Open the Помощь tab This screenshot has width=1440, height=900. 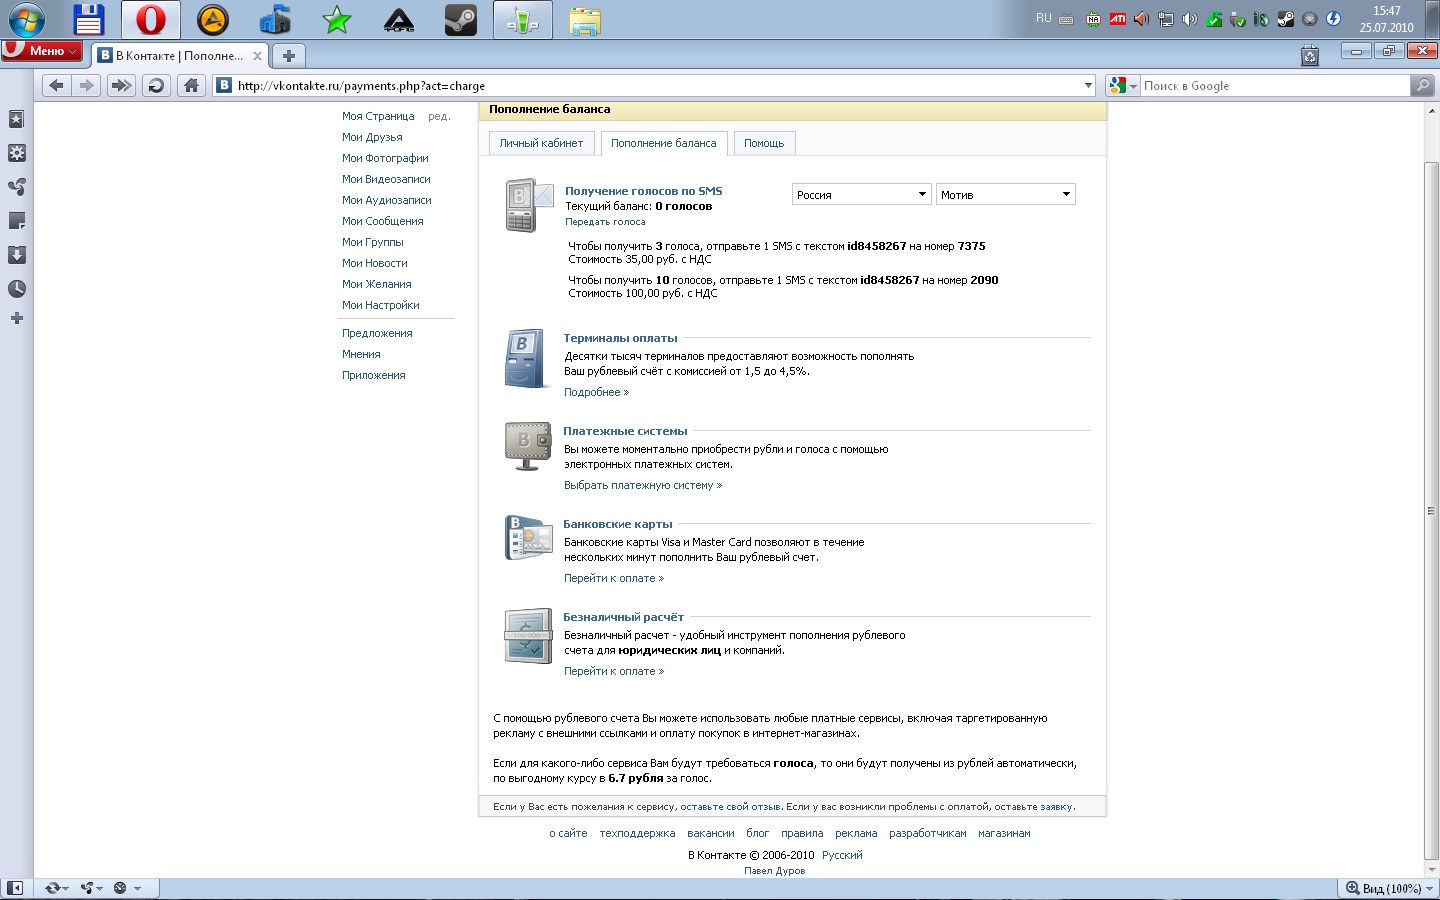point(764,143)
